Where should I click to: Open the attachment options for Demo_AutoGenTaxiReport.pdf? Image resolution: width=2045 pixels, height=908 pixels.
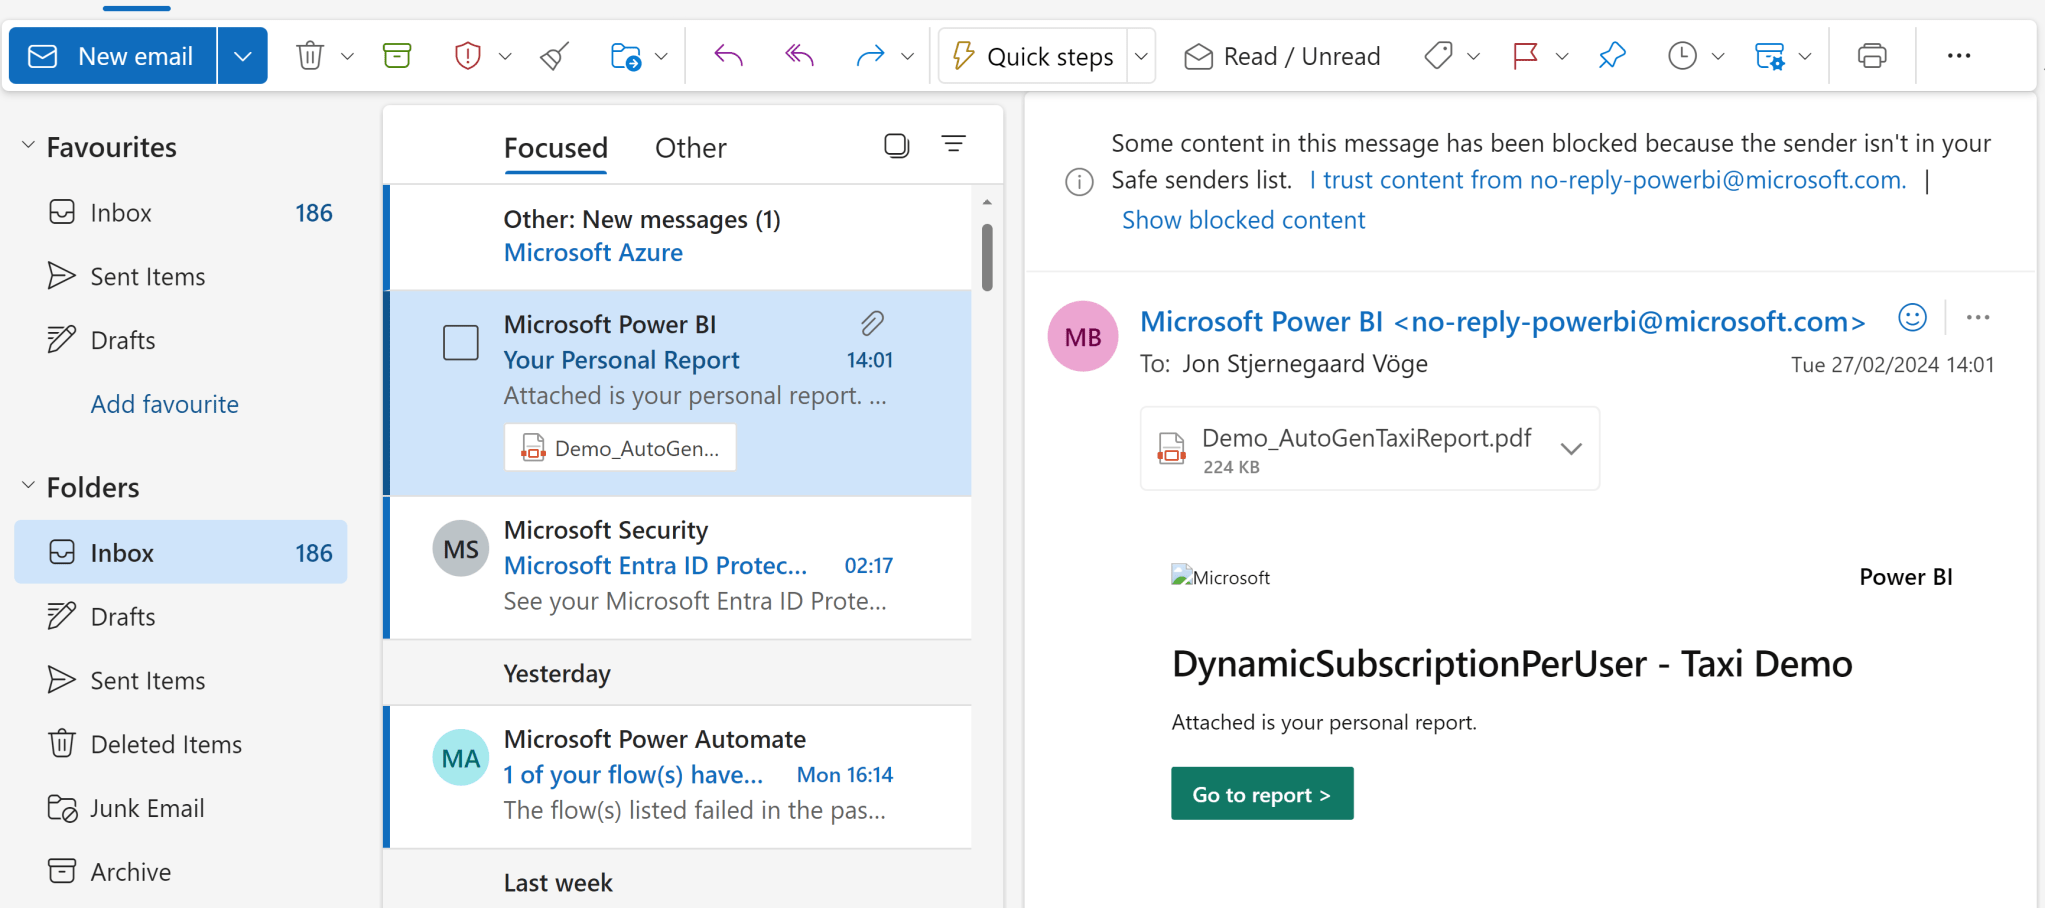click(x=1569, y=449)
